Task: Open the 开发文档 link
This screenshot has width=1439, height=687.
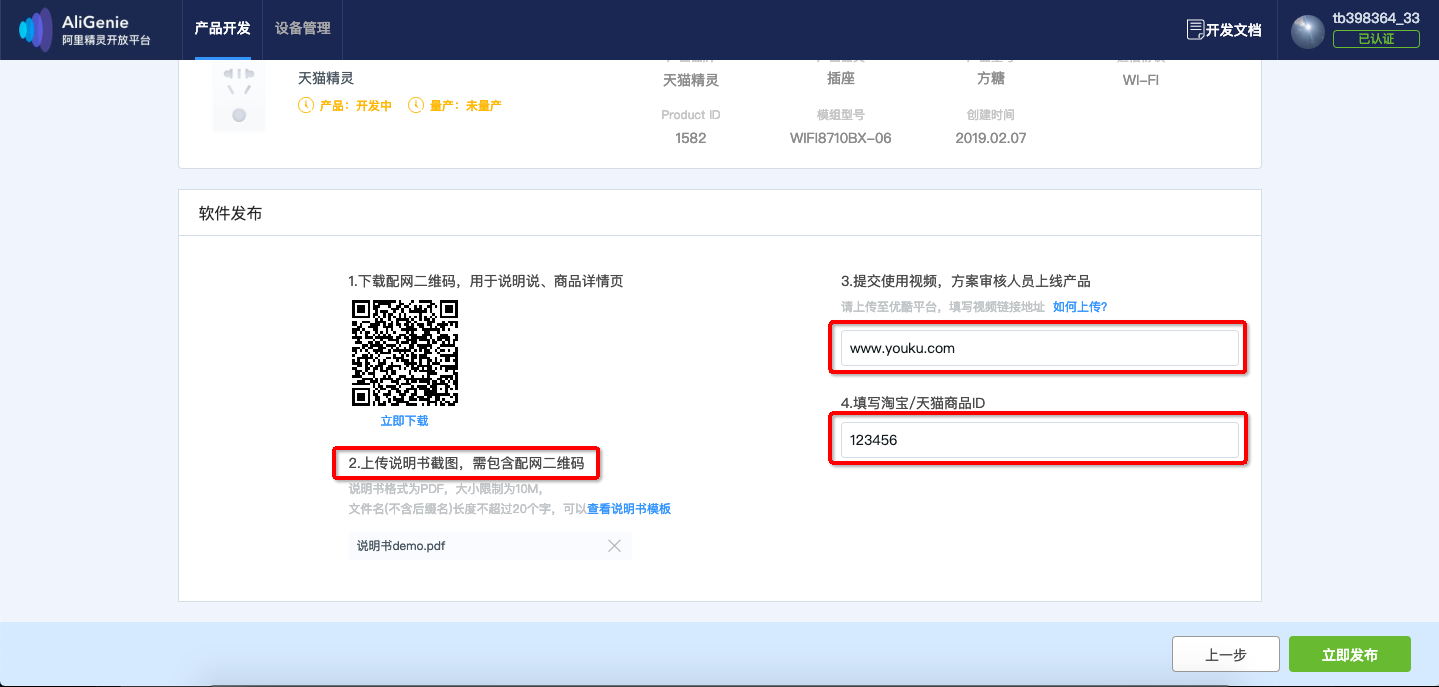Action: 1233,30
